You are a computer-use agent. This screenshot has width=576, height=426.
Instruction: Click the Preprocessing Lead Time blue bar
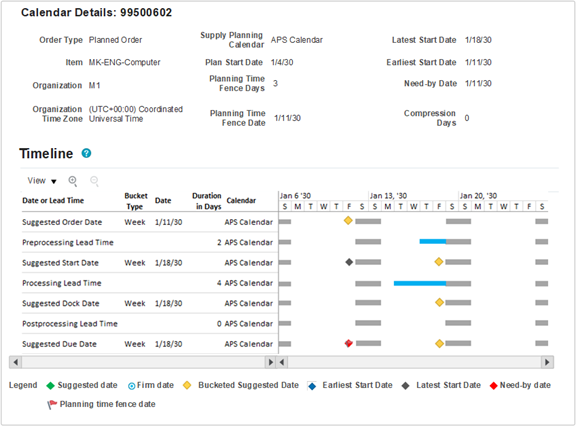click(x=433, y=242)
